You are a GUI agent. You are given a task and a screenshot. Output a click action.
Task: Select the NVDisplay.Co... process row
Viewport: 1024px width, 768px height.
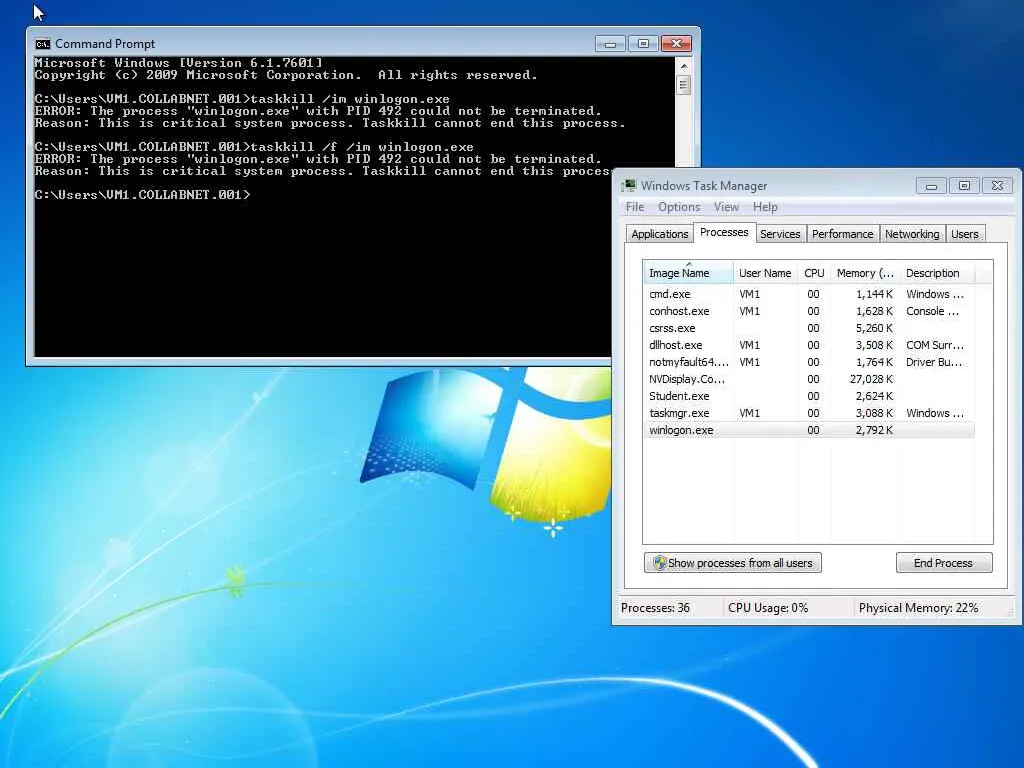pos(808,379)
